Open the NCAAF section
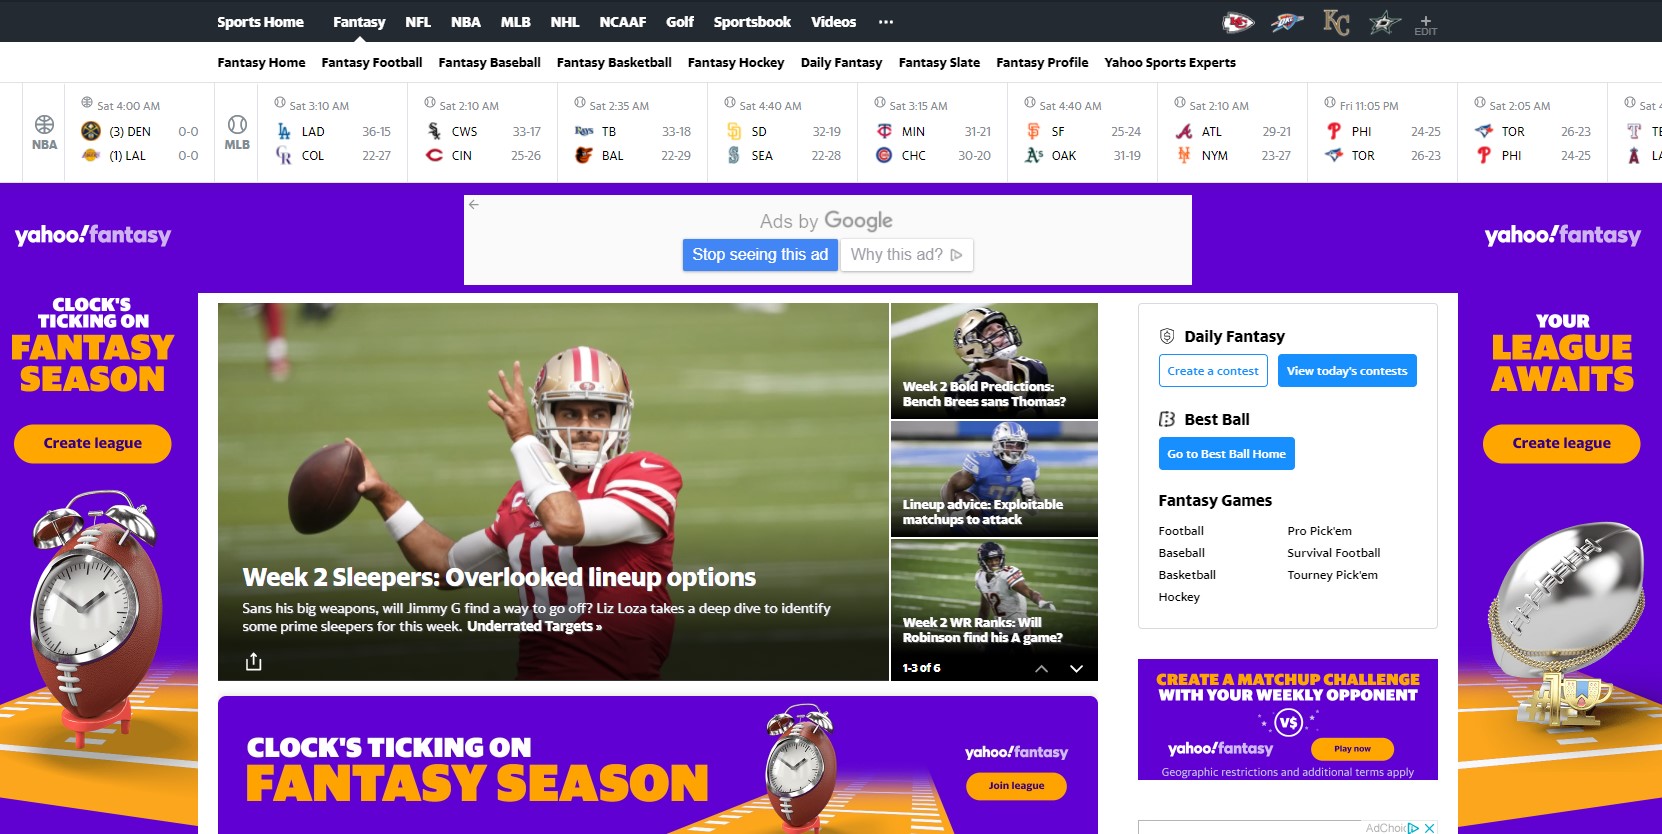This screenshot has width=1662, height=834. click(623, 21)
